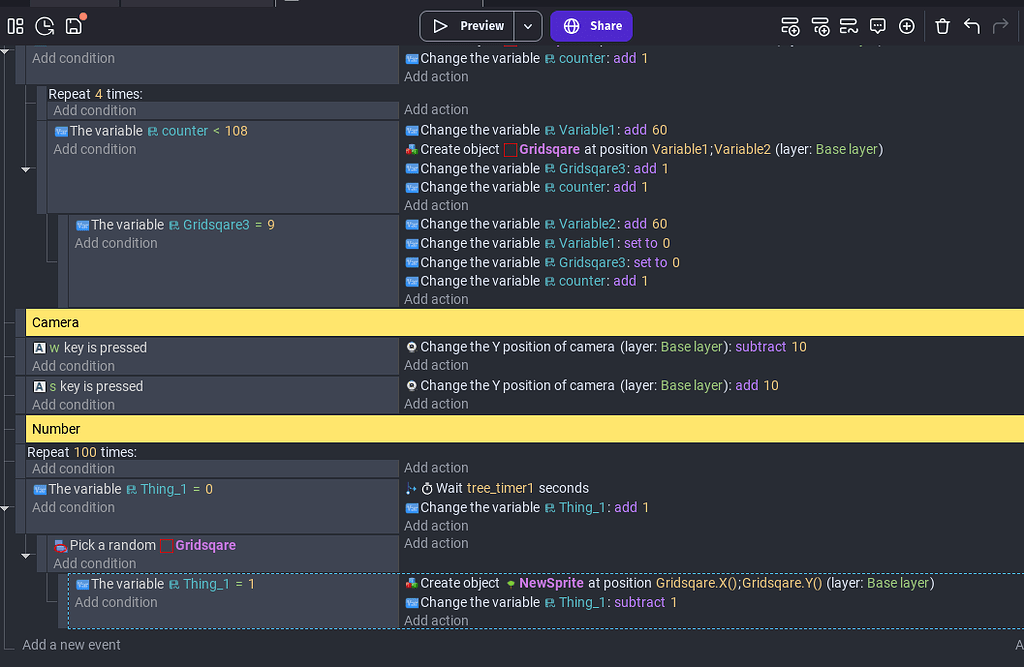Click Add condition in the w key event

74,365
